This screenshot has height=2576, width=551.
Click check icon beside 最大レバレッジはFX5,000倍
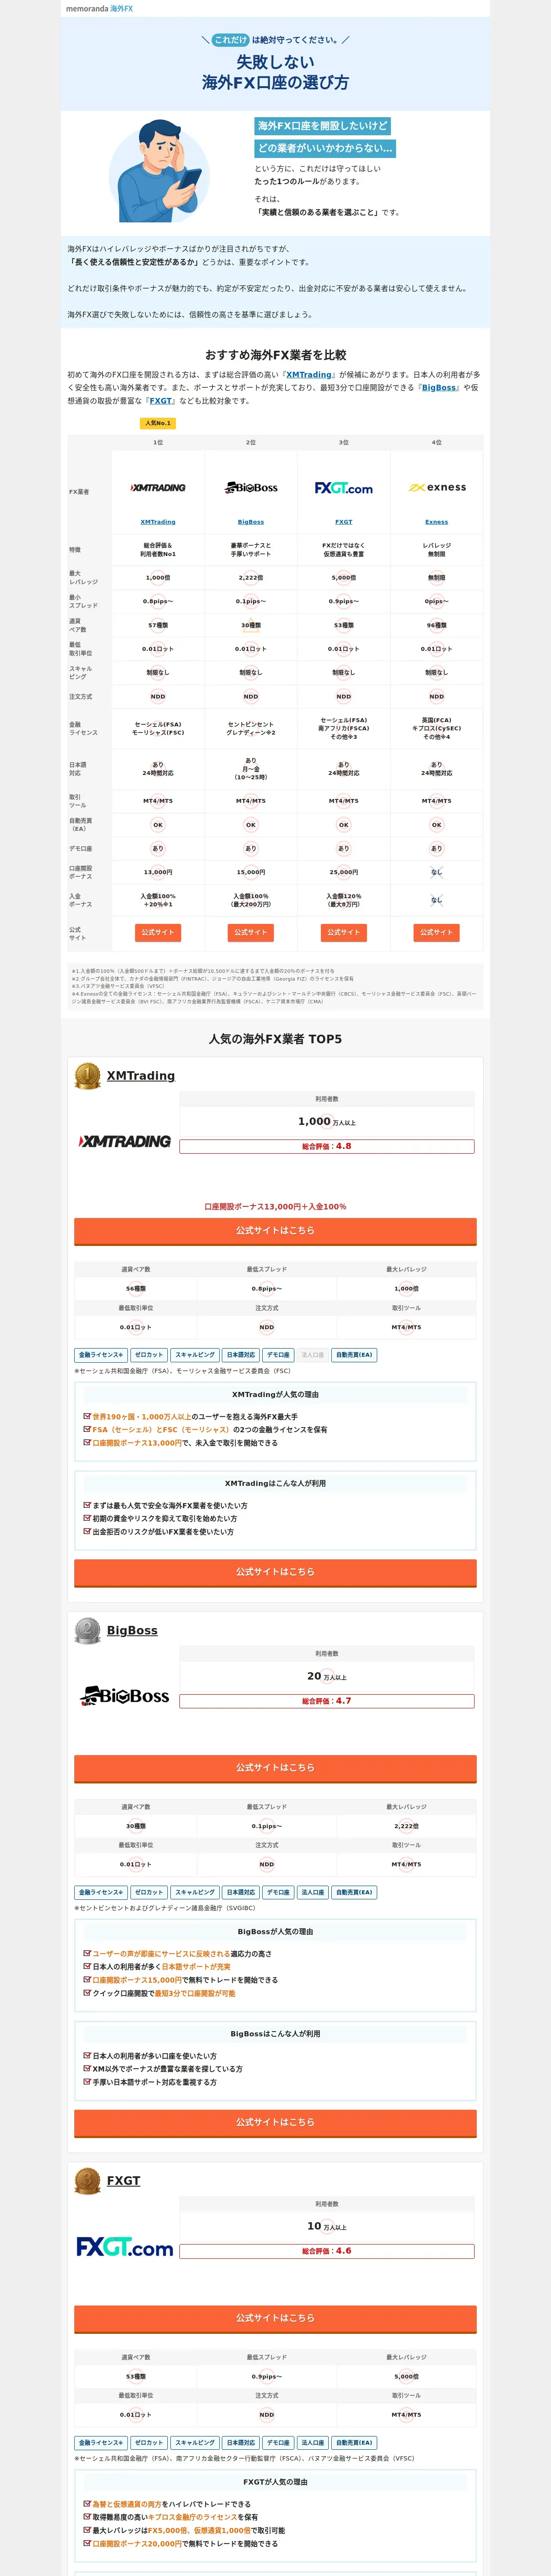pos(87,2530)
